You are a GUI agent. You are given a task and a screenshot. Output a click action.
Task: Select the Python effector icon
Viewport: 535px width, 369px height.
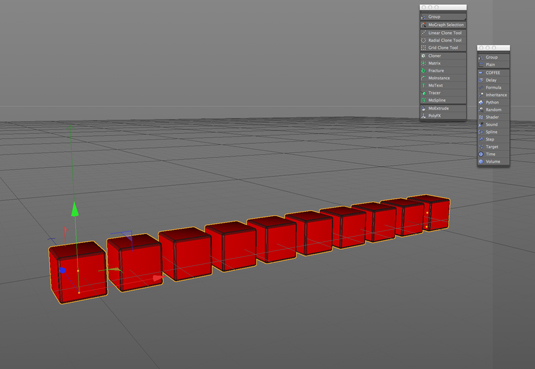coord(481,102)
